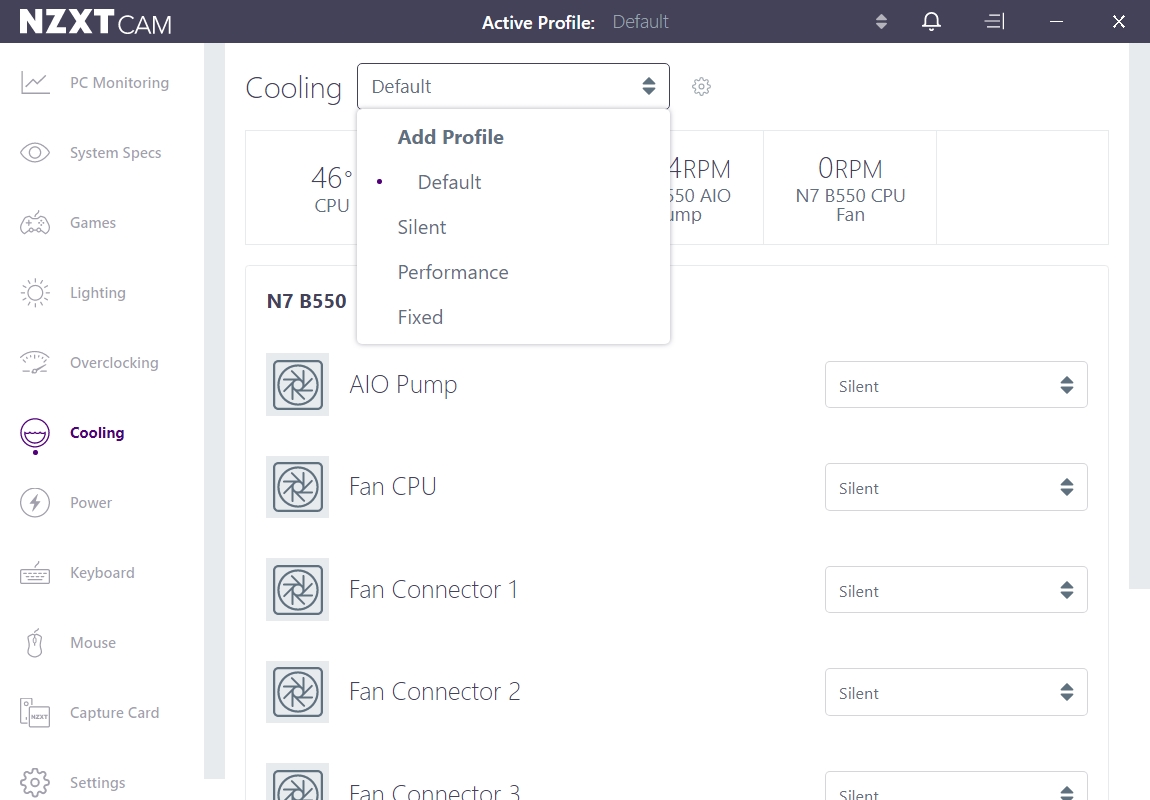1150x800 pixels.
Task: Open the Power section
Action: (91, 502)
